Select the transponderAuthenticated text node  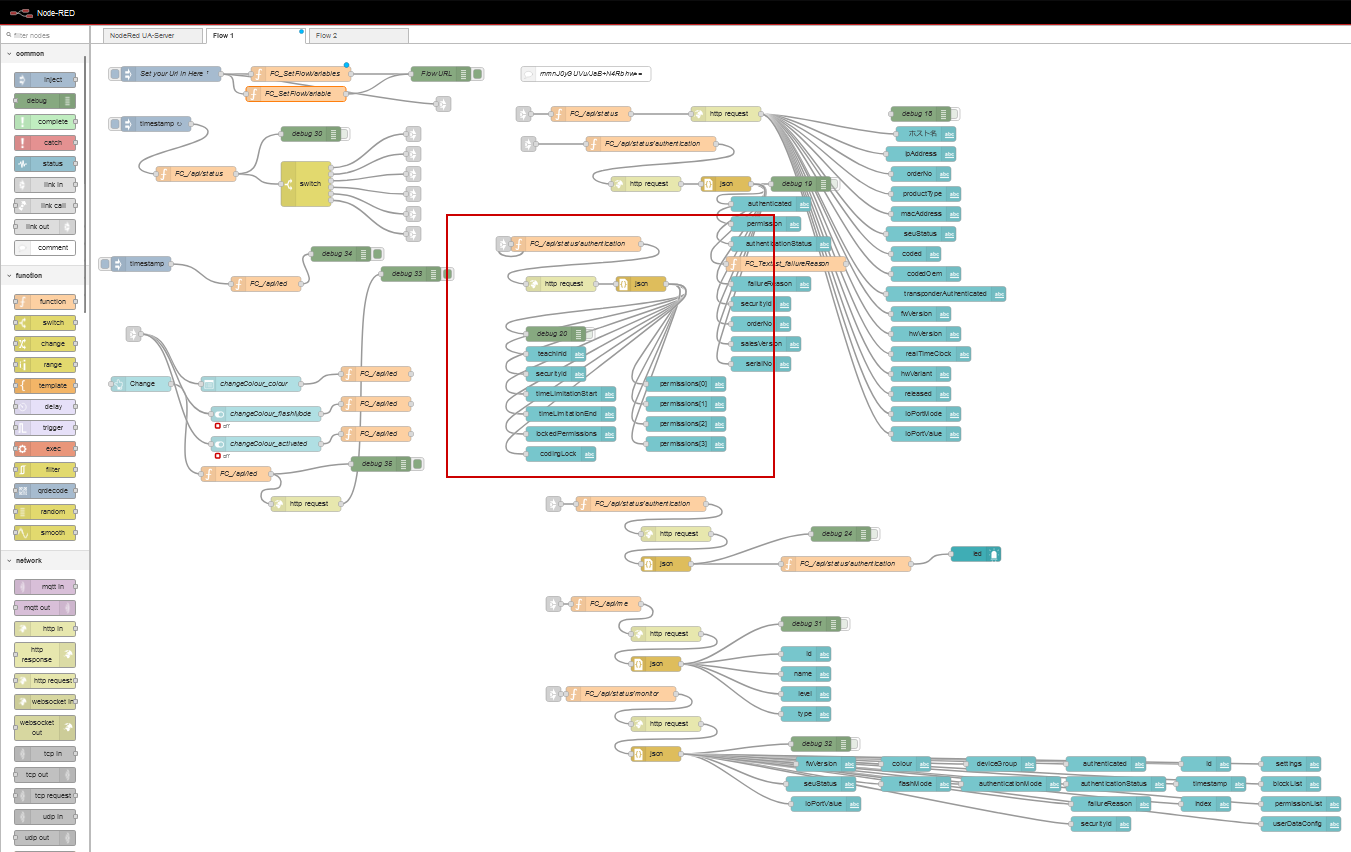946,294
